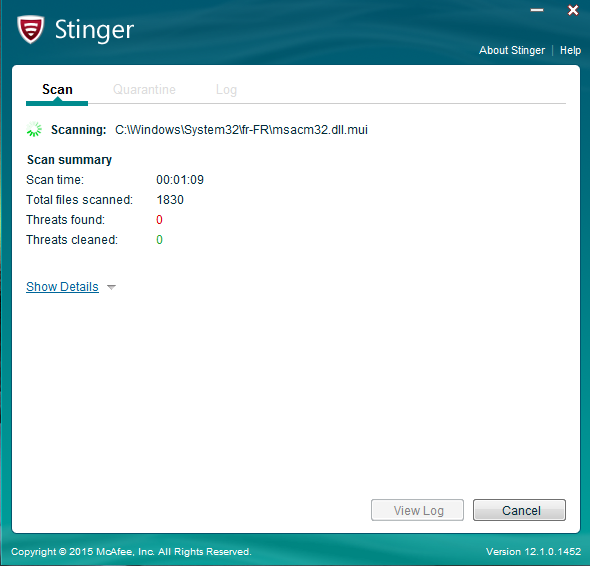Open the About Stinger link
The width and height of the screenshot is (590, 566).
pos(512,50)
